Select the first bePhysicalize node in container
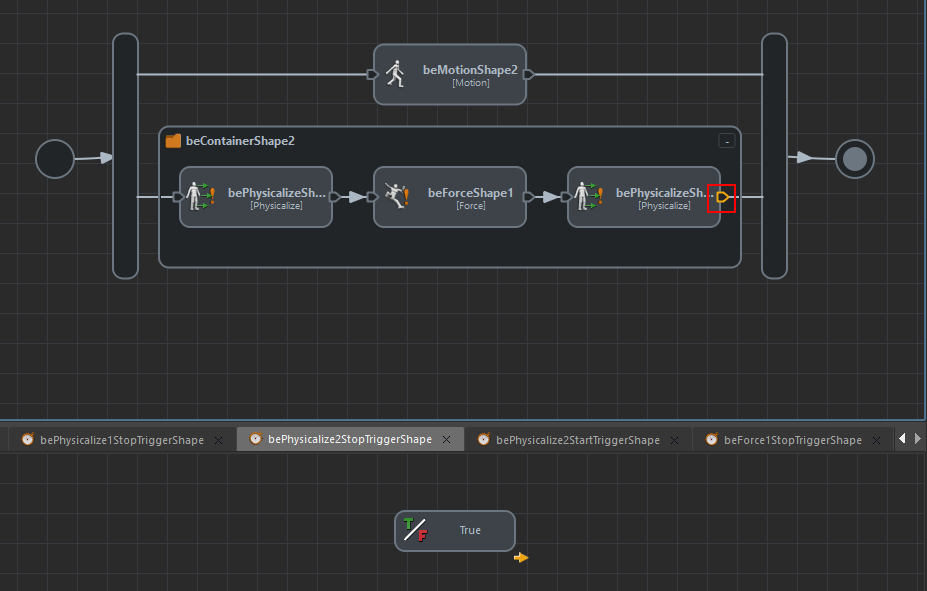Image resolution: width=927 pixels, height=591 pixels. pyautogui.click(x=256, y=197)
